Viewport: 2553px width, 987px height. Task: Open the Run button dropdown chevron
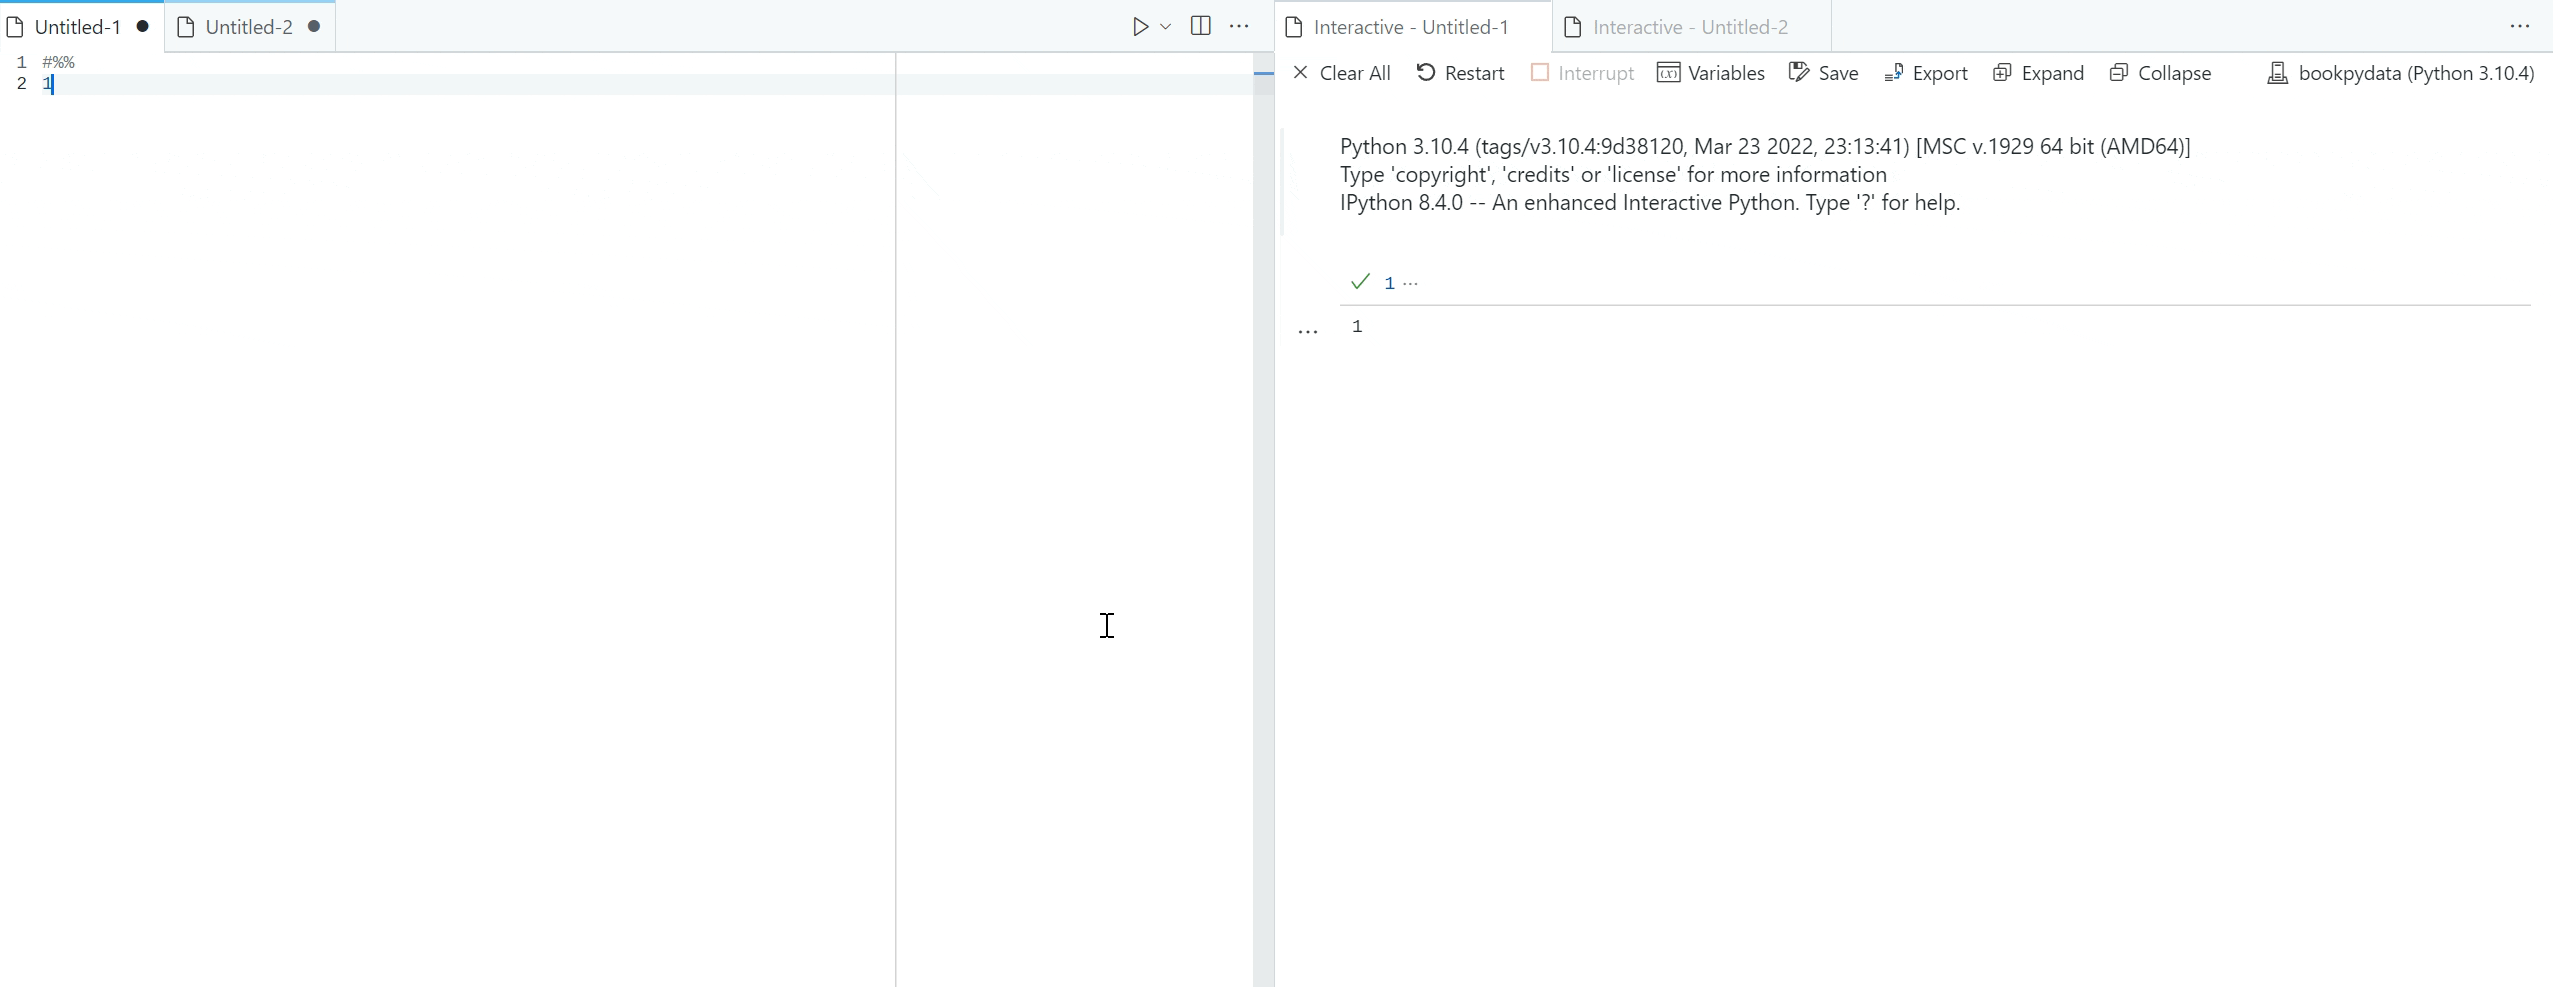click(1165, 27)
